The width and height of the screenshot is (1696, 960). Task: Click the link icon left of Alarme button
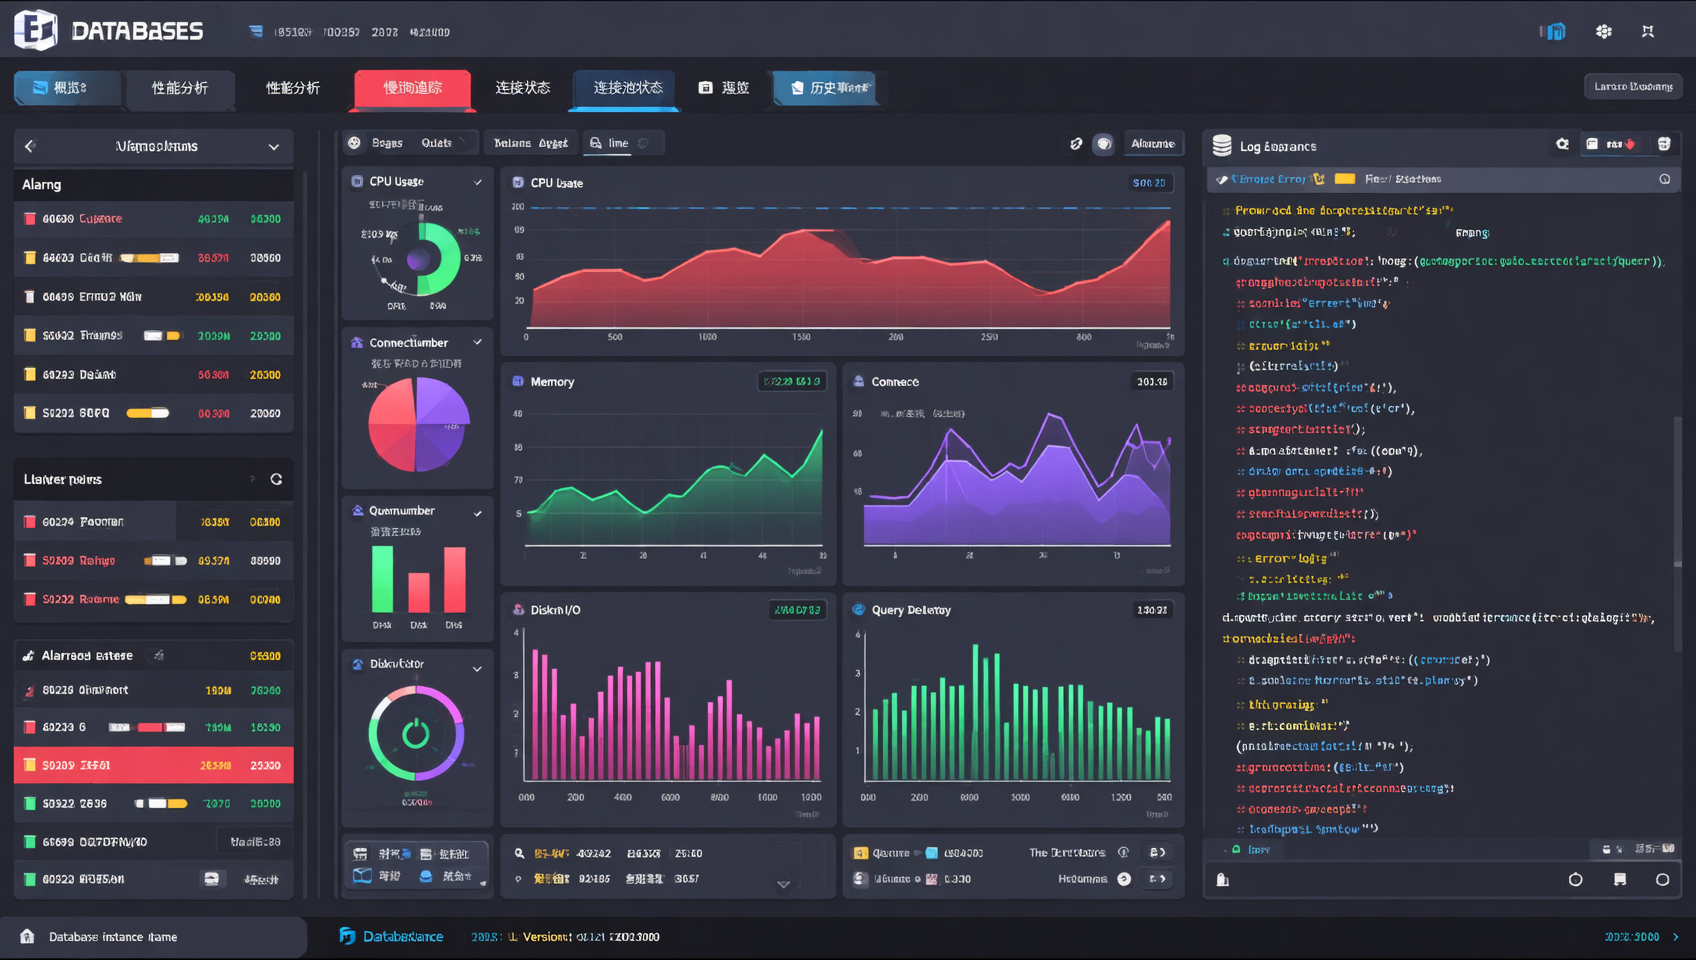tap(1076, 144)
